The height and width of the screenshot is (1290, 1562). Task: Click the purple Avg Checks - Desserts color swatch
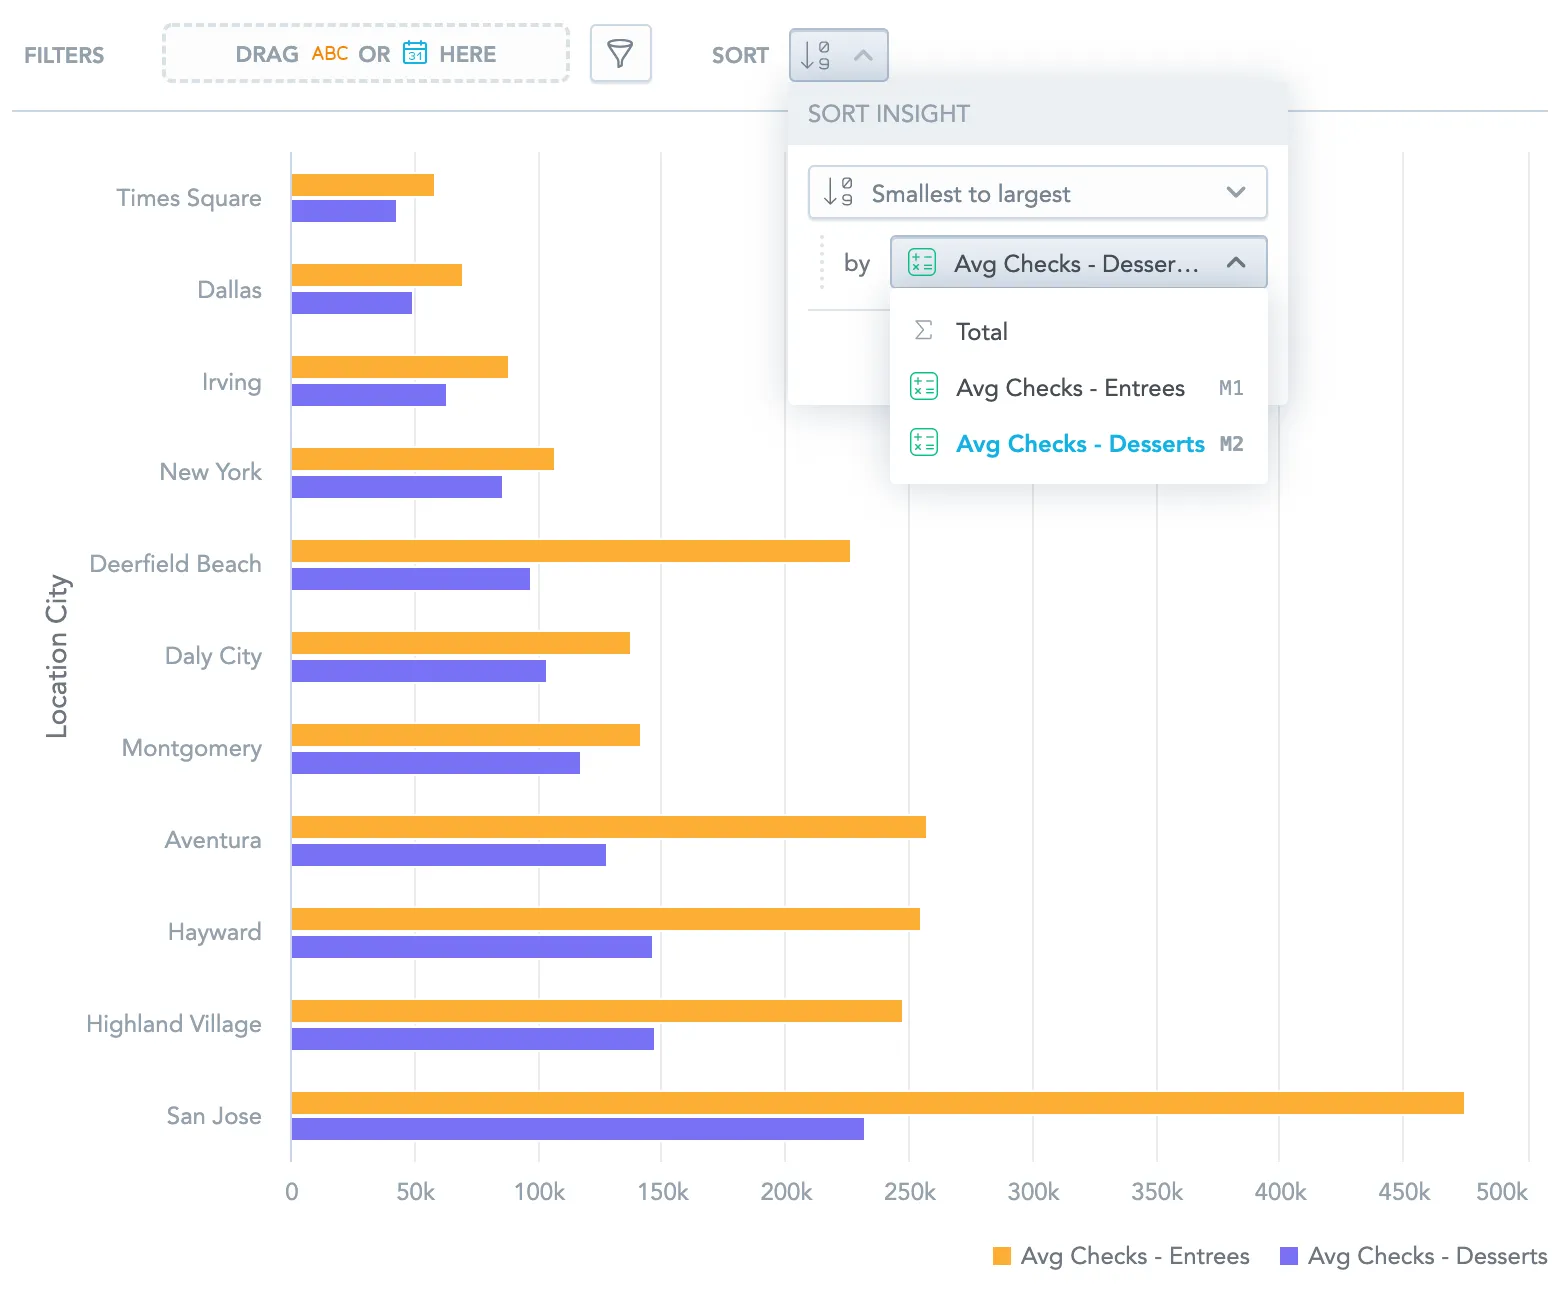click(x=1290, y=1256)
